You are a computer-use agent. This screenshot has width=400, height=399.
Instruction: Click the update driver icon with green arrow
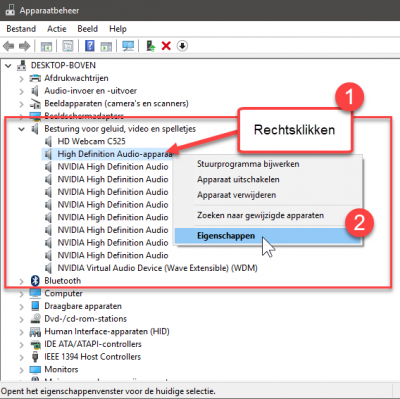pos(151,46)
